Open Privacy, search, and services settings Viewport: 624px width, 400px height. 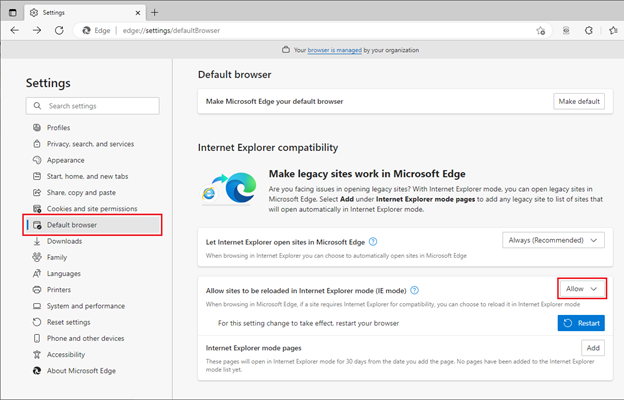(x=90, y=144)
